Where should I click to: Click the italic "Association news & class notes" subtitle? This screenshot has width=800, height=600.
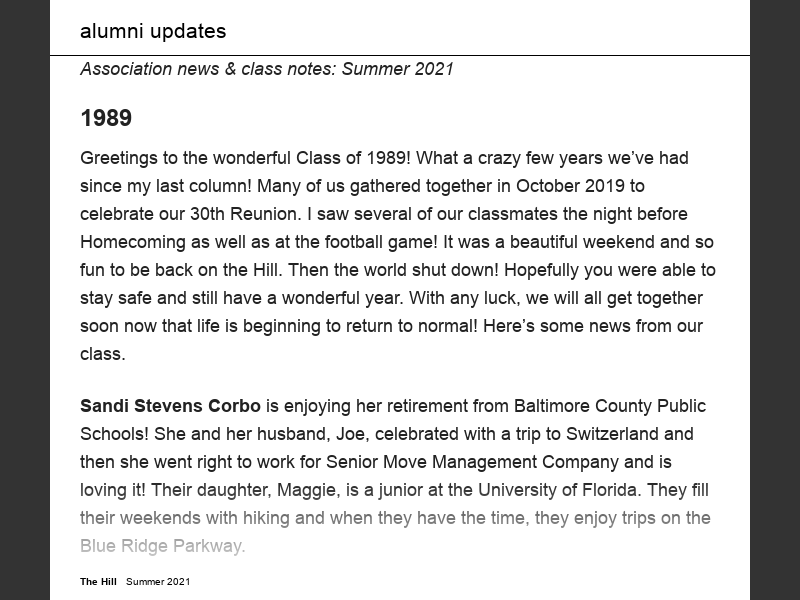[267, 69]
